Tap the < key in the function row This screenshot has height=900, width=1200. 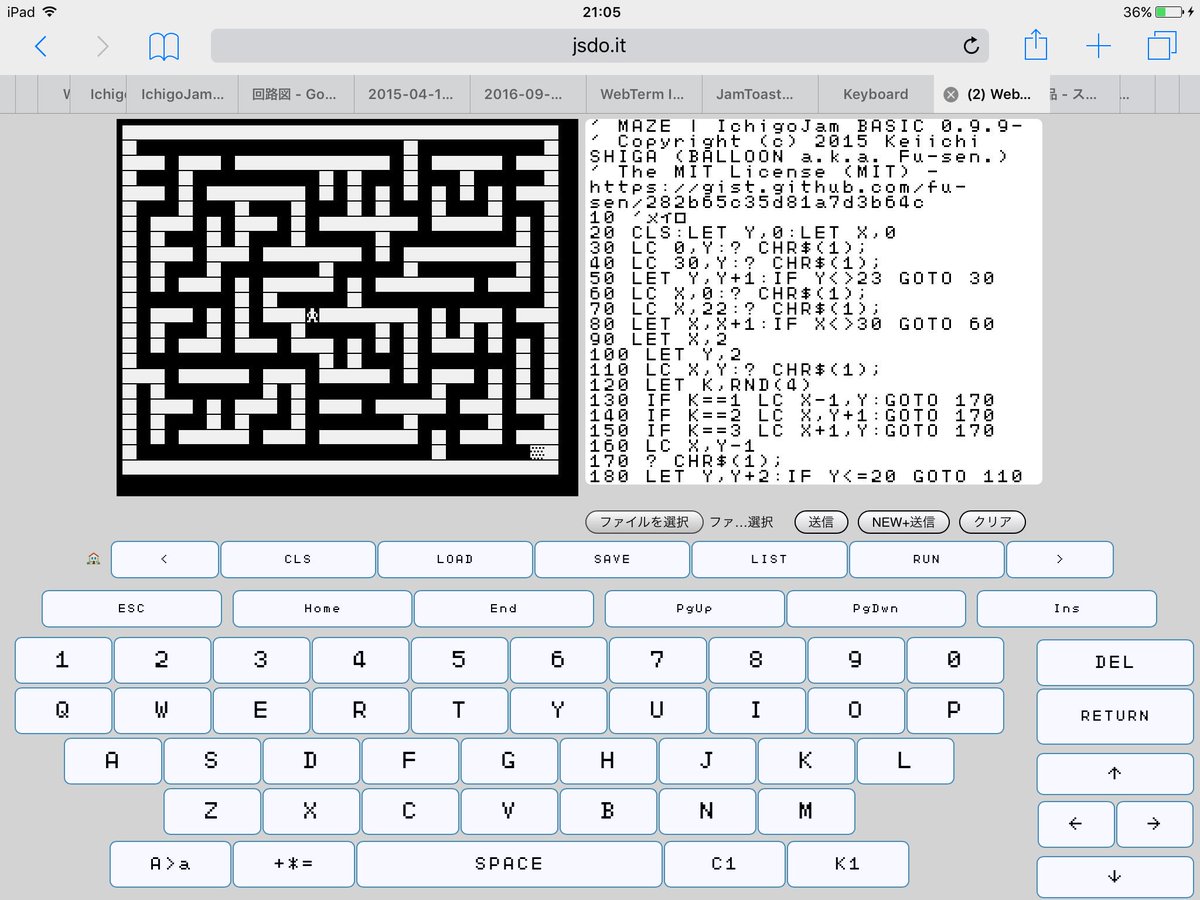pos(164,559)
